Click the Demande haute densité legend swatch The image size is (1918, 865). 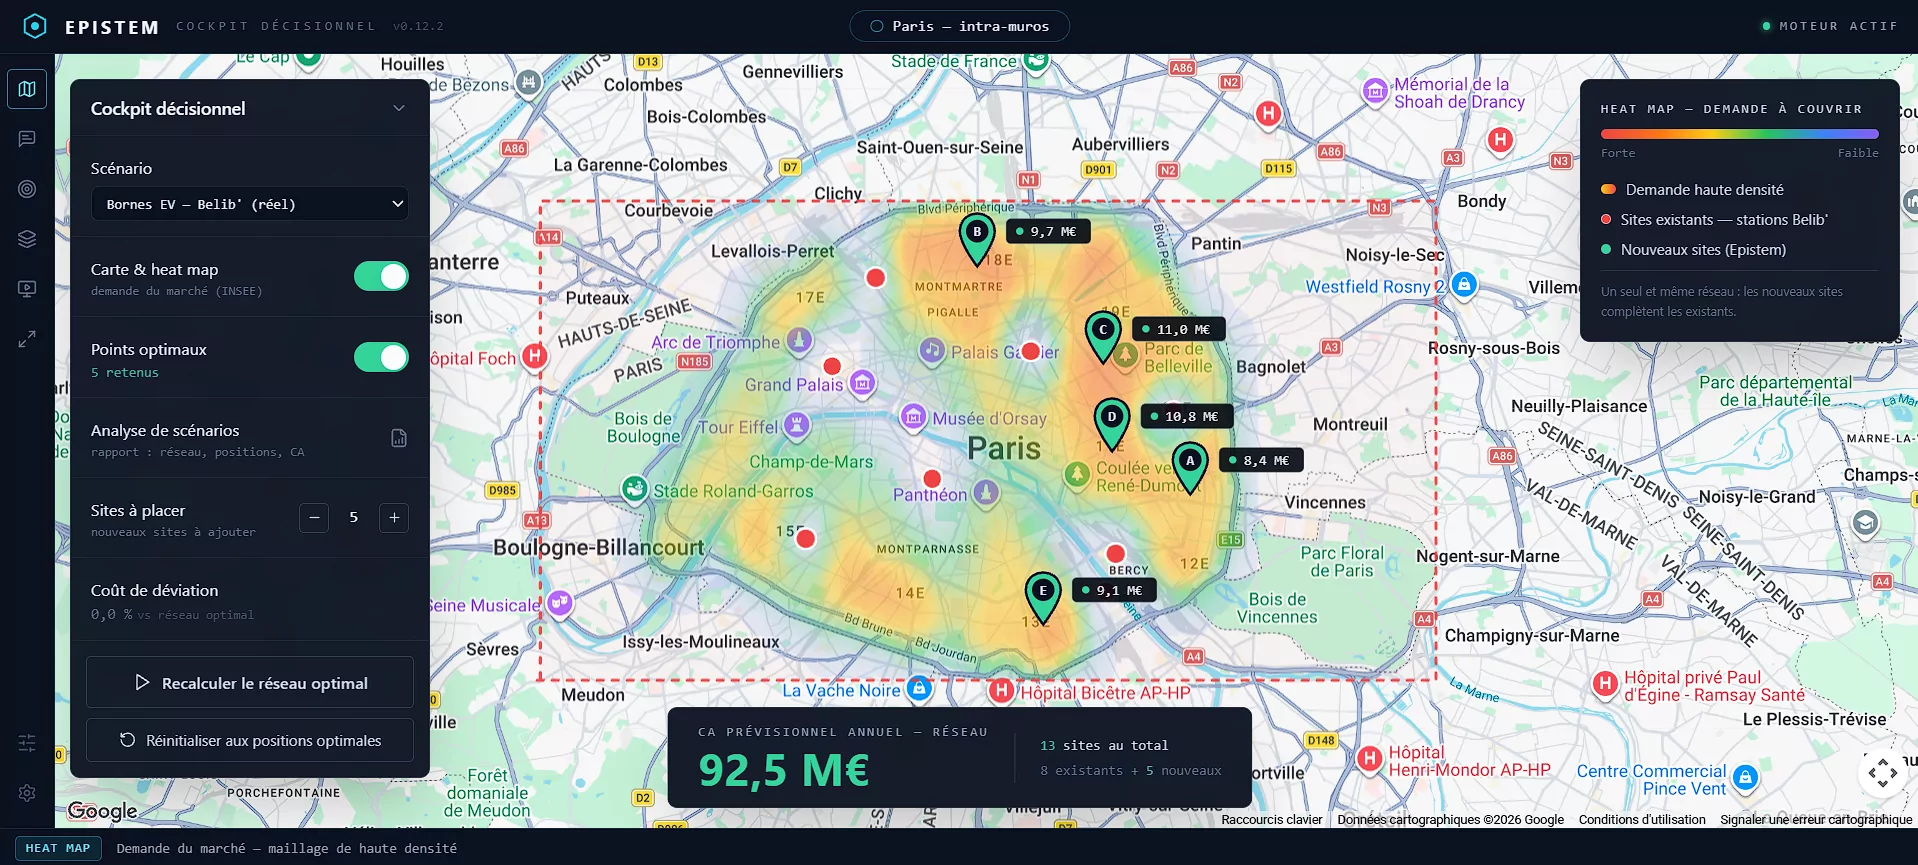pos(1608,190)
